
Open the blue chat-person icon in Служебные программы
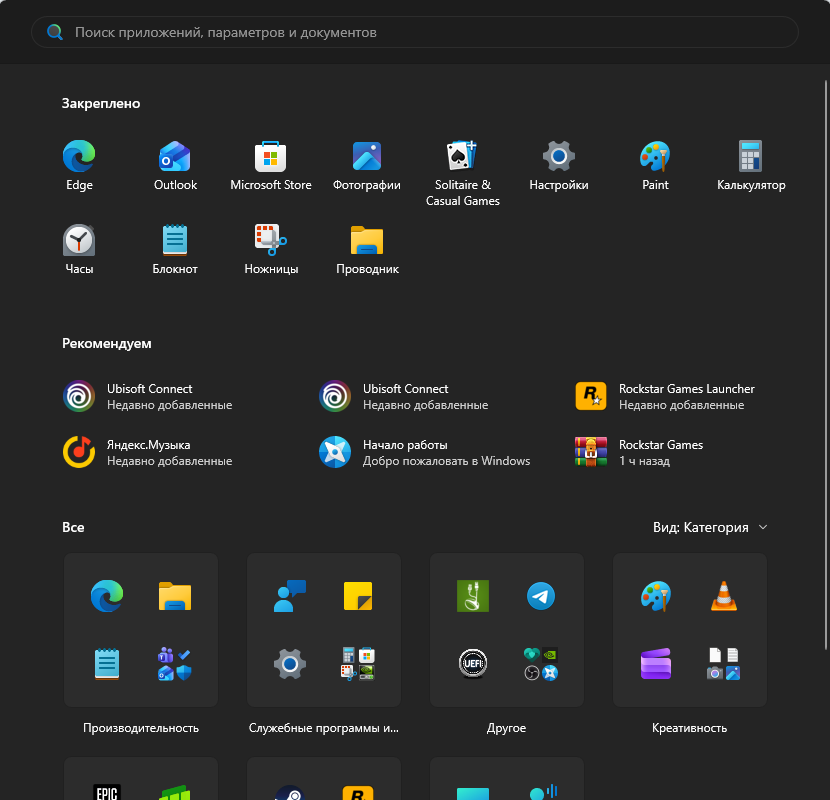pyautogui.click(x=290, y=596)
